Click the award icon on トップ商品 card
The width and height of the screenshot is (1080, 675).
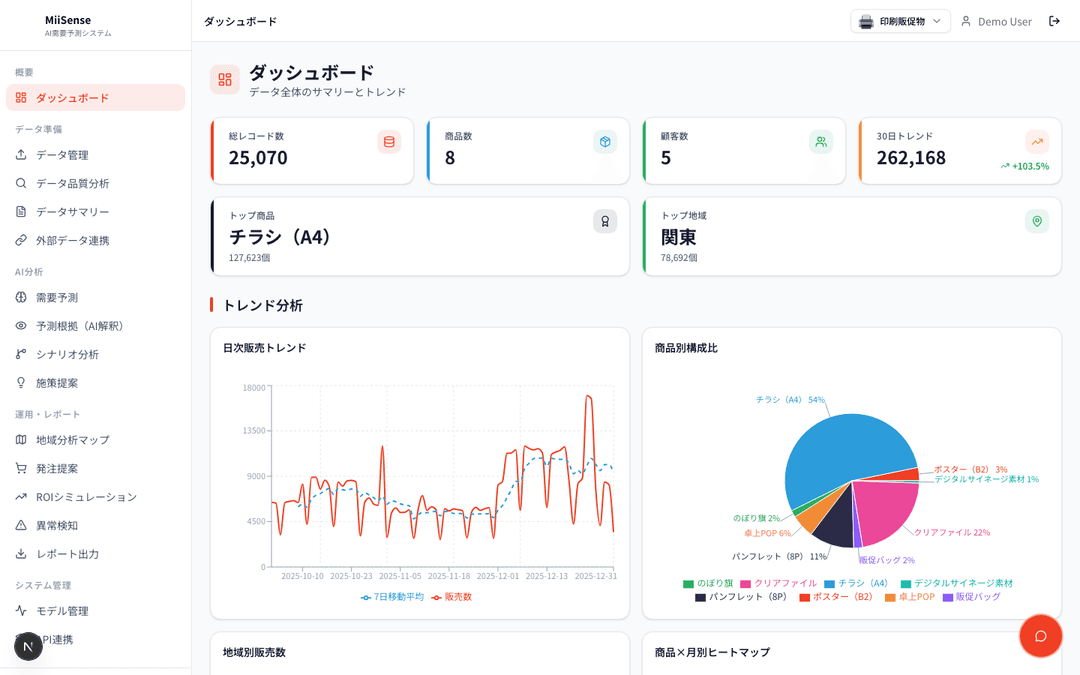pyautogui.click(x=605, y=221)
